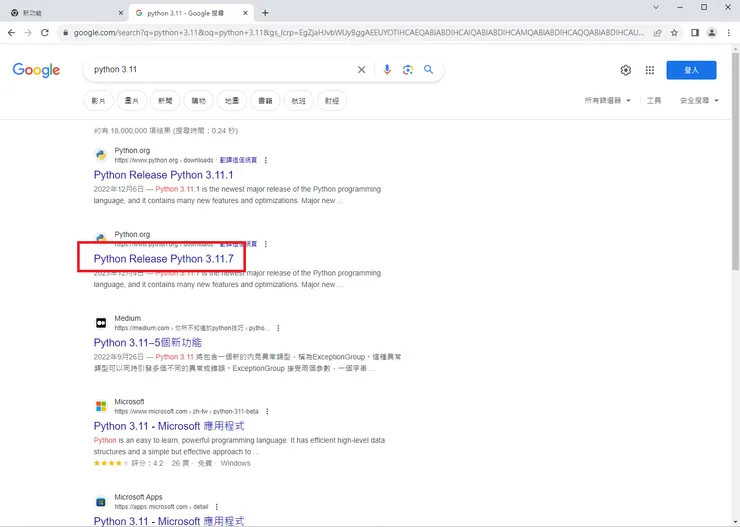This screenshot has height=527, width=740.
Task: Go back with the browser back arrow
Action: coord(11,33)
